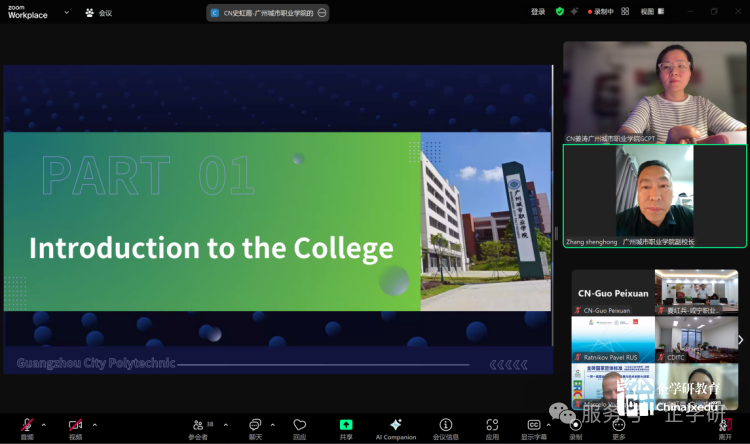The height and width of the screenshot is (444, 750).
Task: Turn on the video camera
Action: tap(75, 426)
